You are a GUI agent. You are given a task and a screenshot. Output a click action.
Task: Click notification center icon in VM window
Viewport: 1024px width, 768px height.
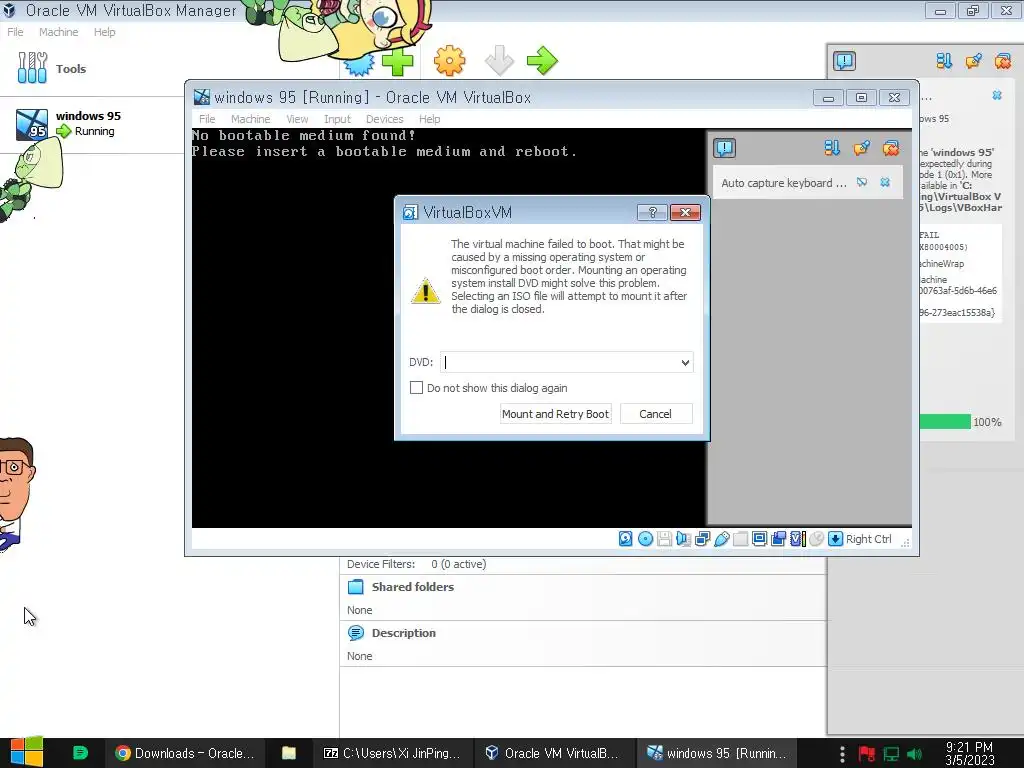pyautogui.click(x=724, y=148)
